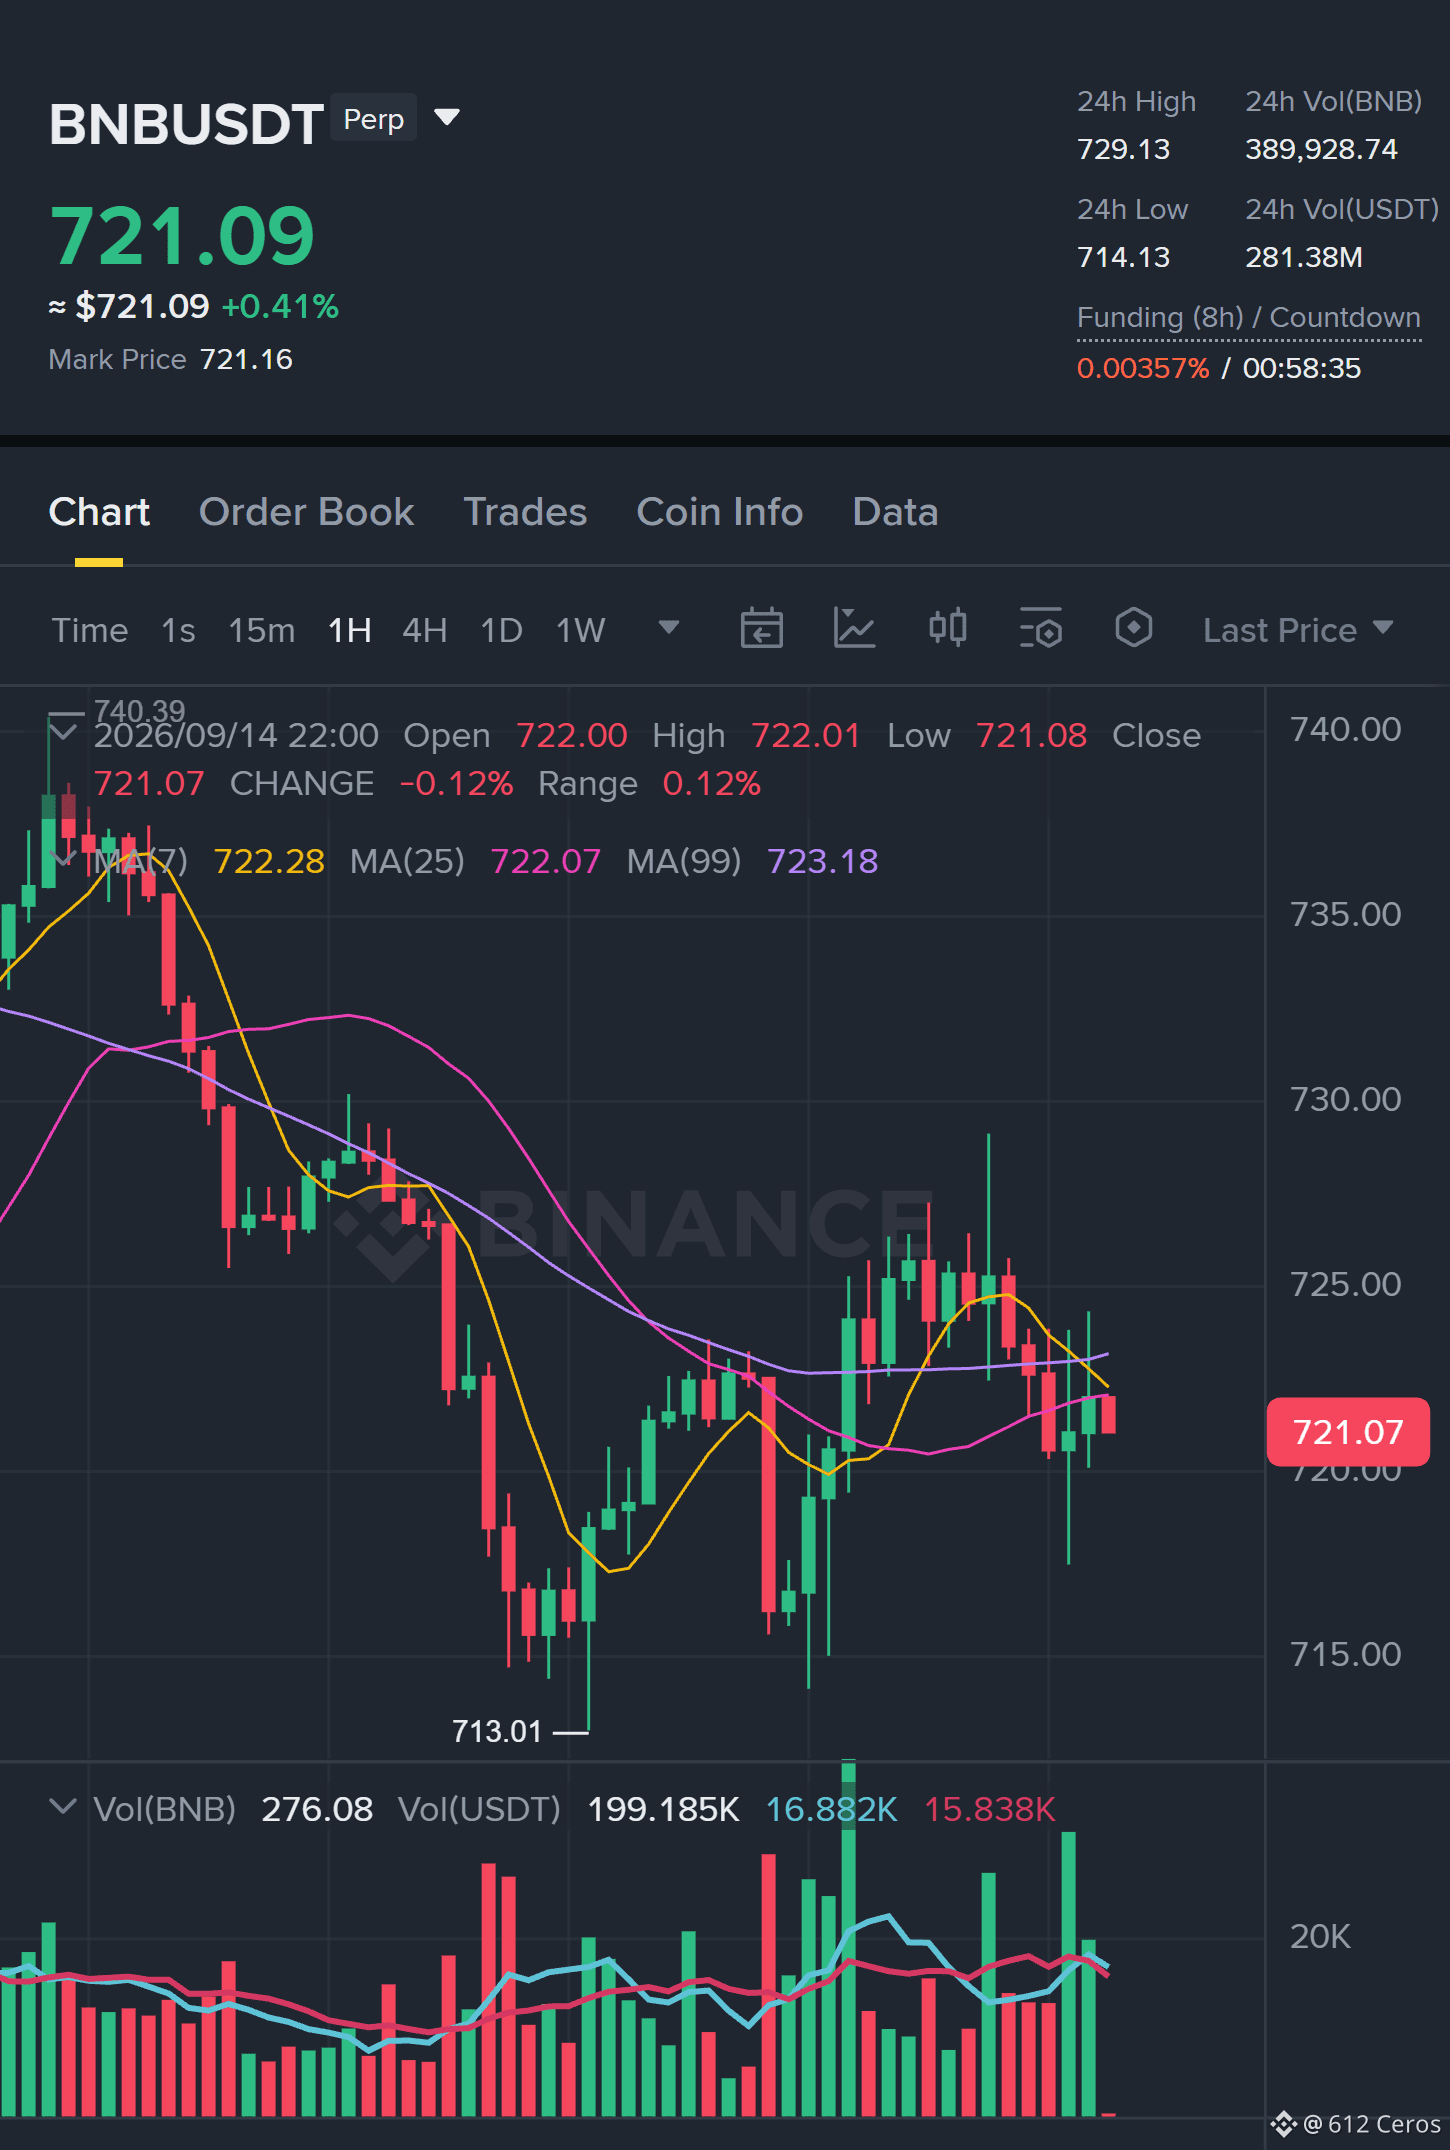This screenshot has width=1450, height=2150.
Task: Open the Last Price dropdown
Action: click(1298, 630)
